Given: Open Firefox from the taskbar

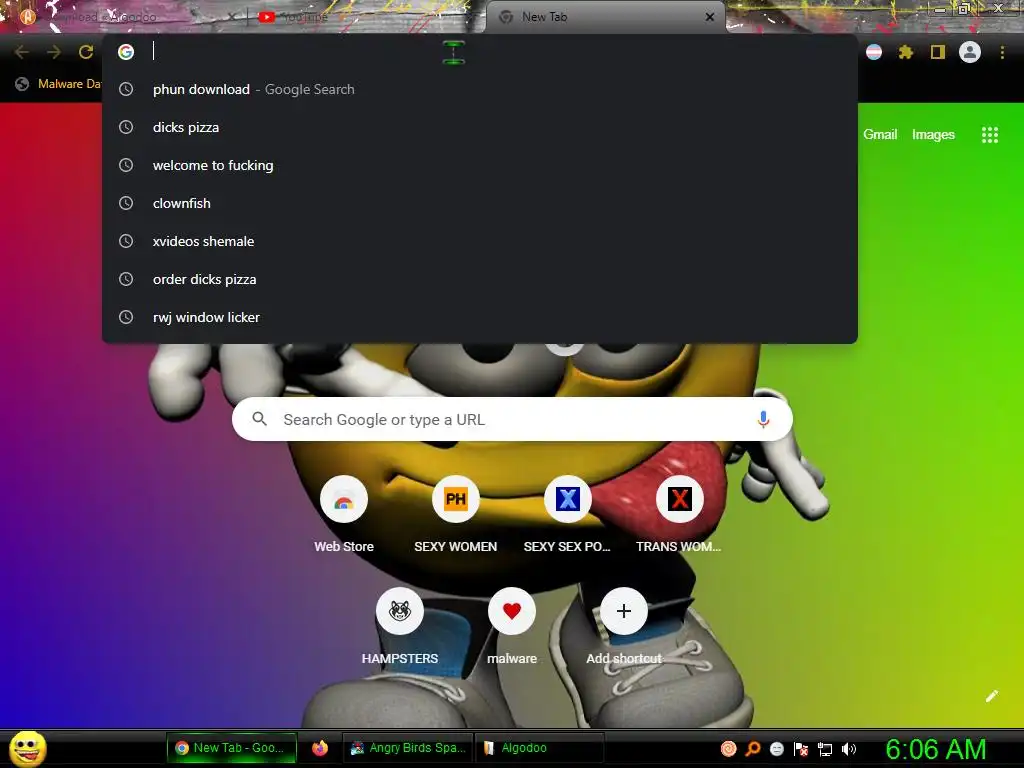Looking at the screenshot, I should pos(319,748).
